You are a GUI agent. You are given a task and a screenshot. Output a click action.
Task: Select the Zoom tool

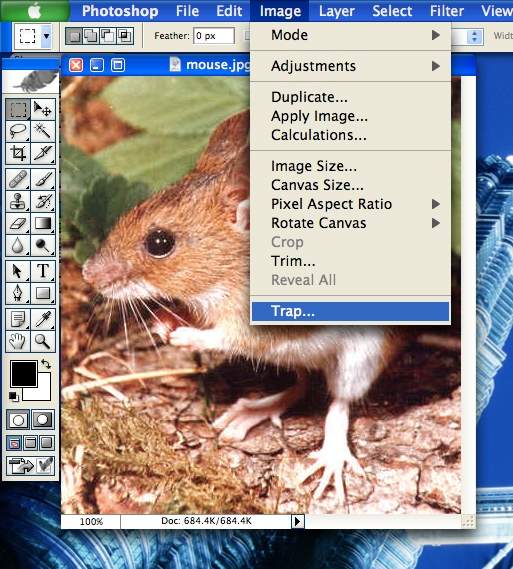(x=43, y=341)
